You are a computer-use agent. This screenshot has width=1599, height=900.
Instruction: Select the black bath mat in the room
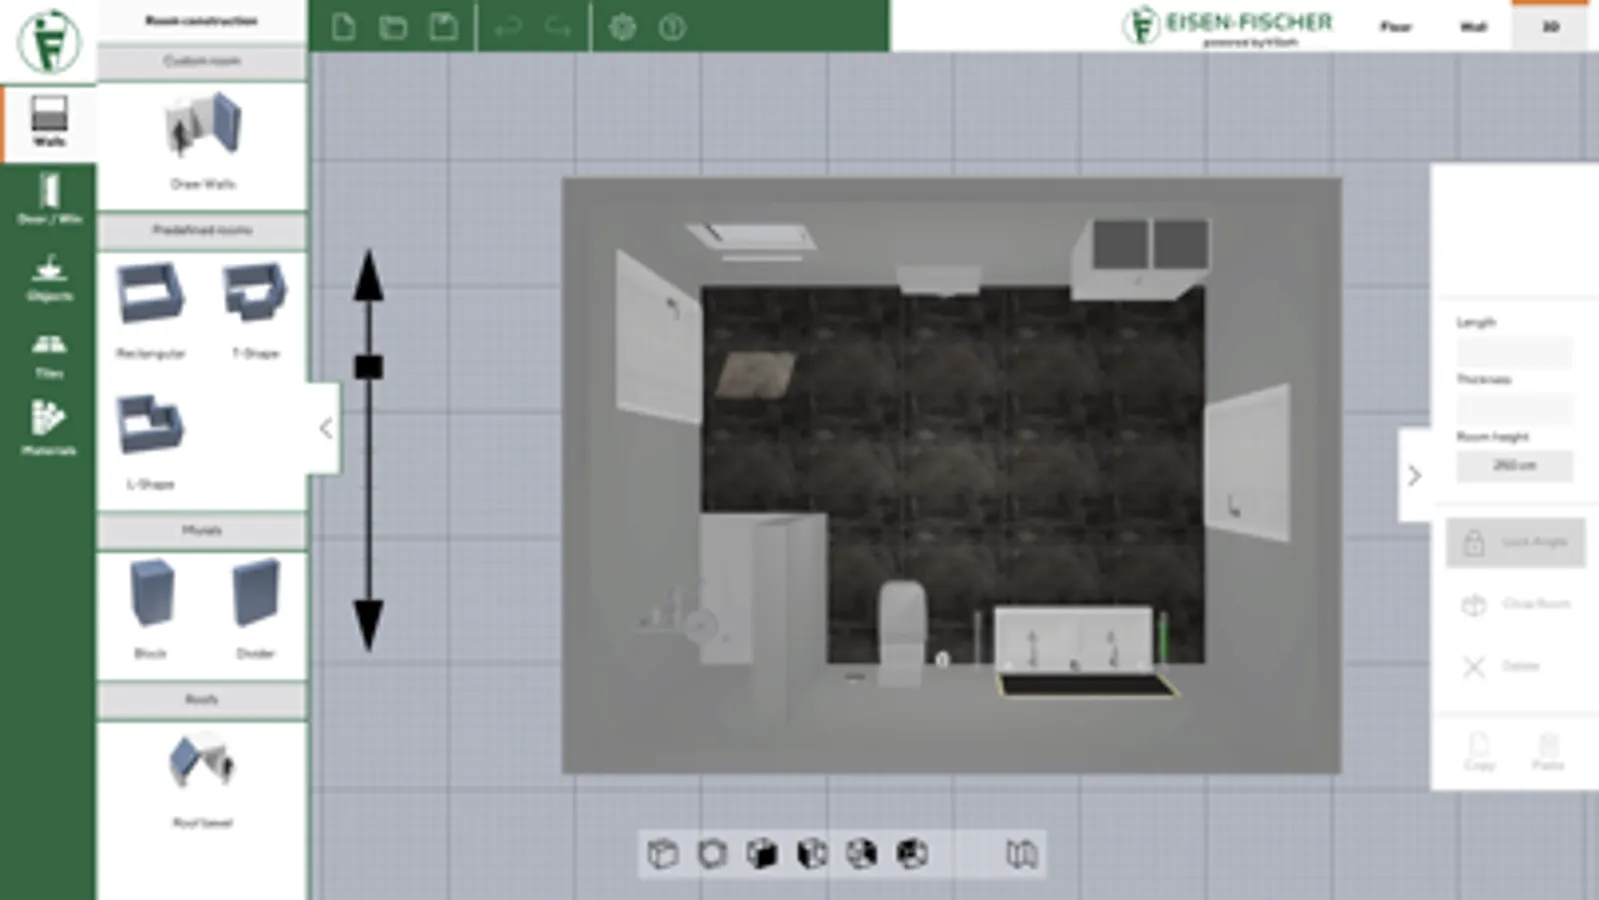coord(1087,686)
